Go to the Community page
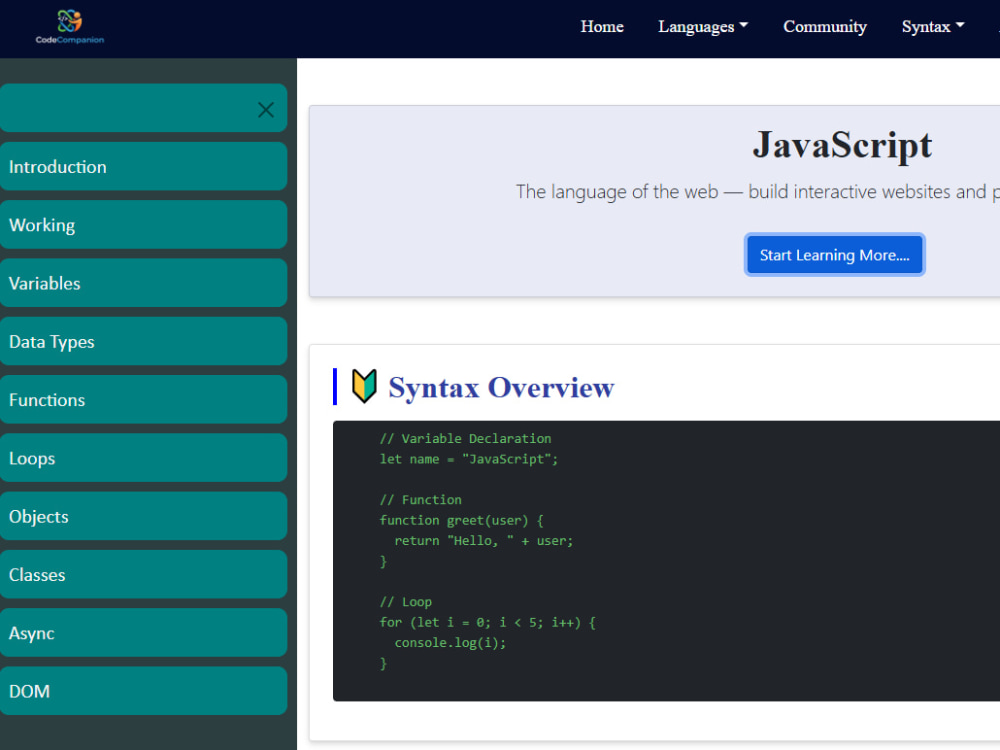Image resolution: width=1000 pixels, height=750 pixels. pyautogui.click(x=825, y=27)
